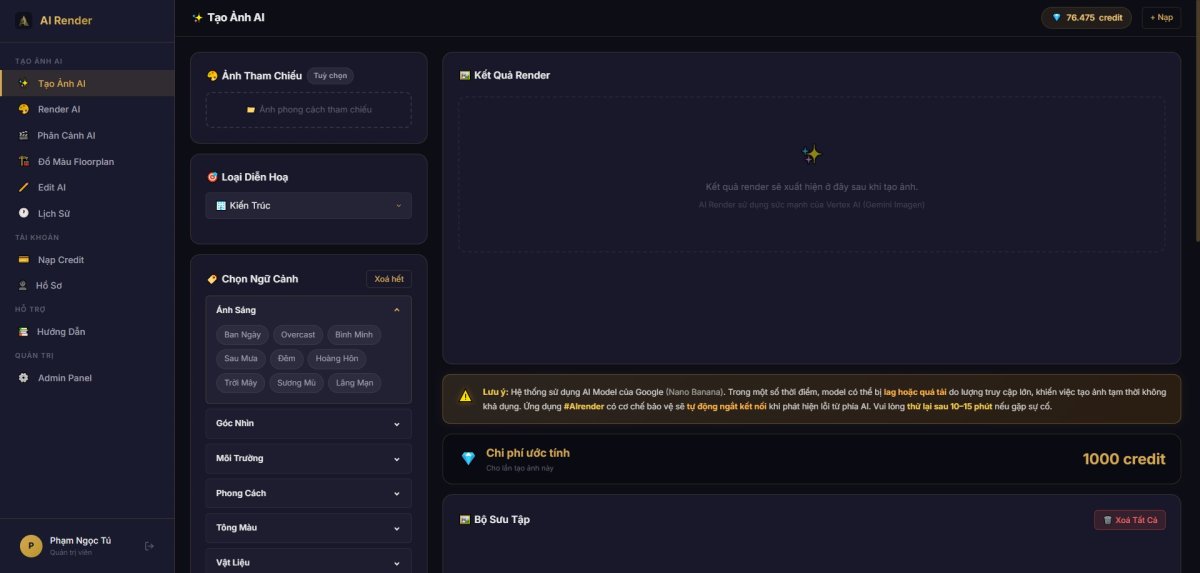Expand the Góc Nhìn section
The width and height of the screenshot is (1200, 573).
(308, 424)
